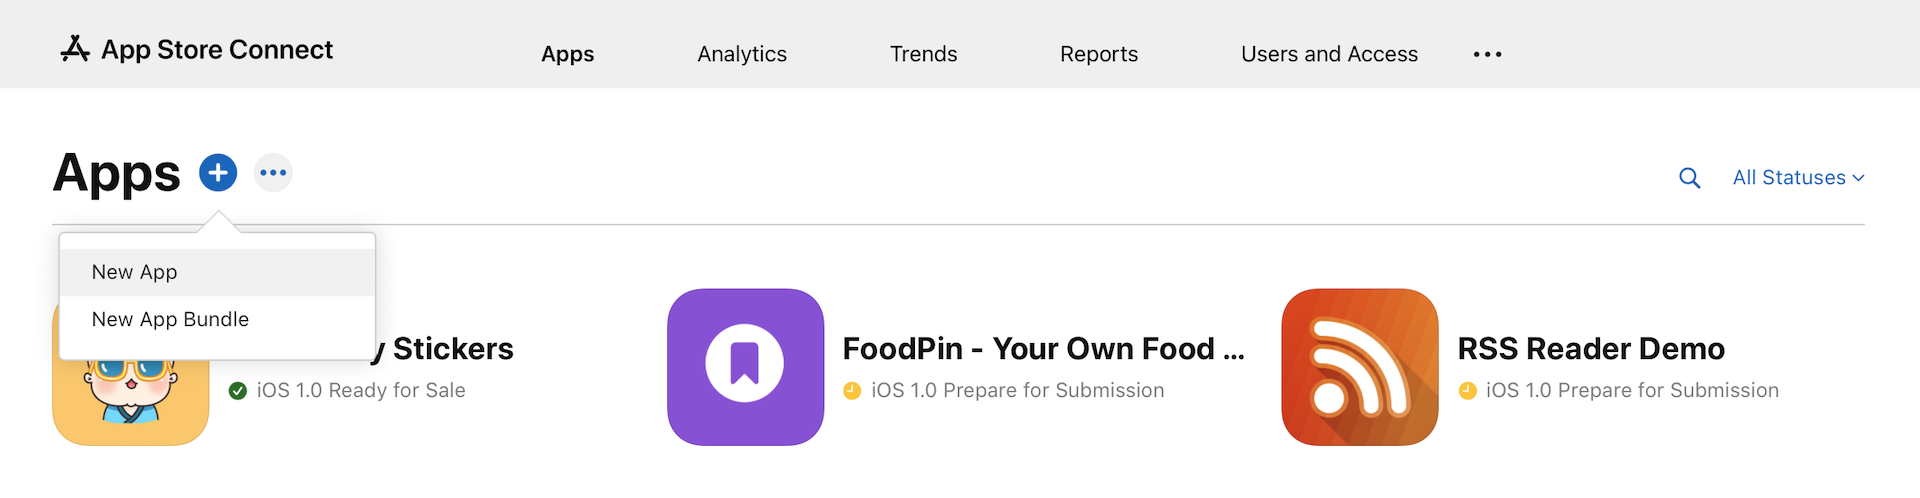The image size is (1920, 498).
Task: Click the Stickers app name link
Action: click(x=452, y=349)
